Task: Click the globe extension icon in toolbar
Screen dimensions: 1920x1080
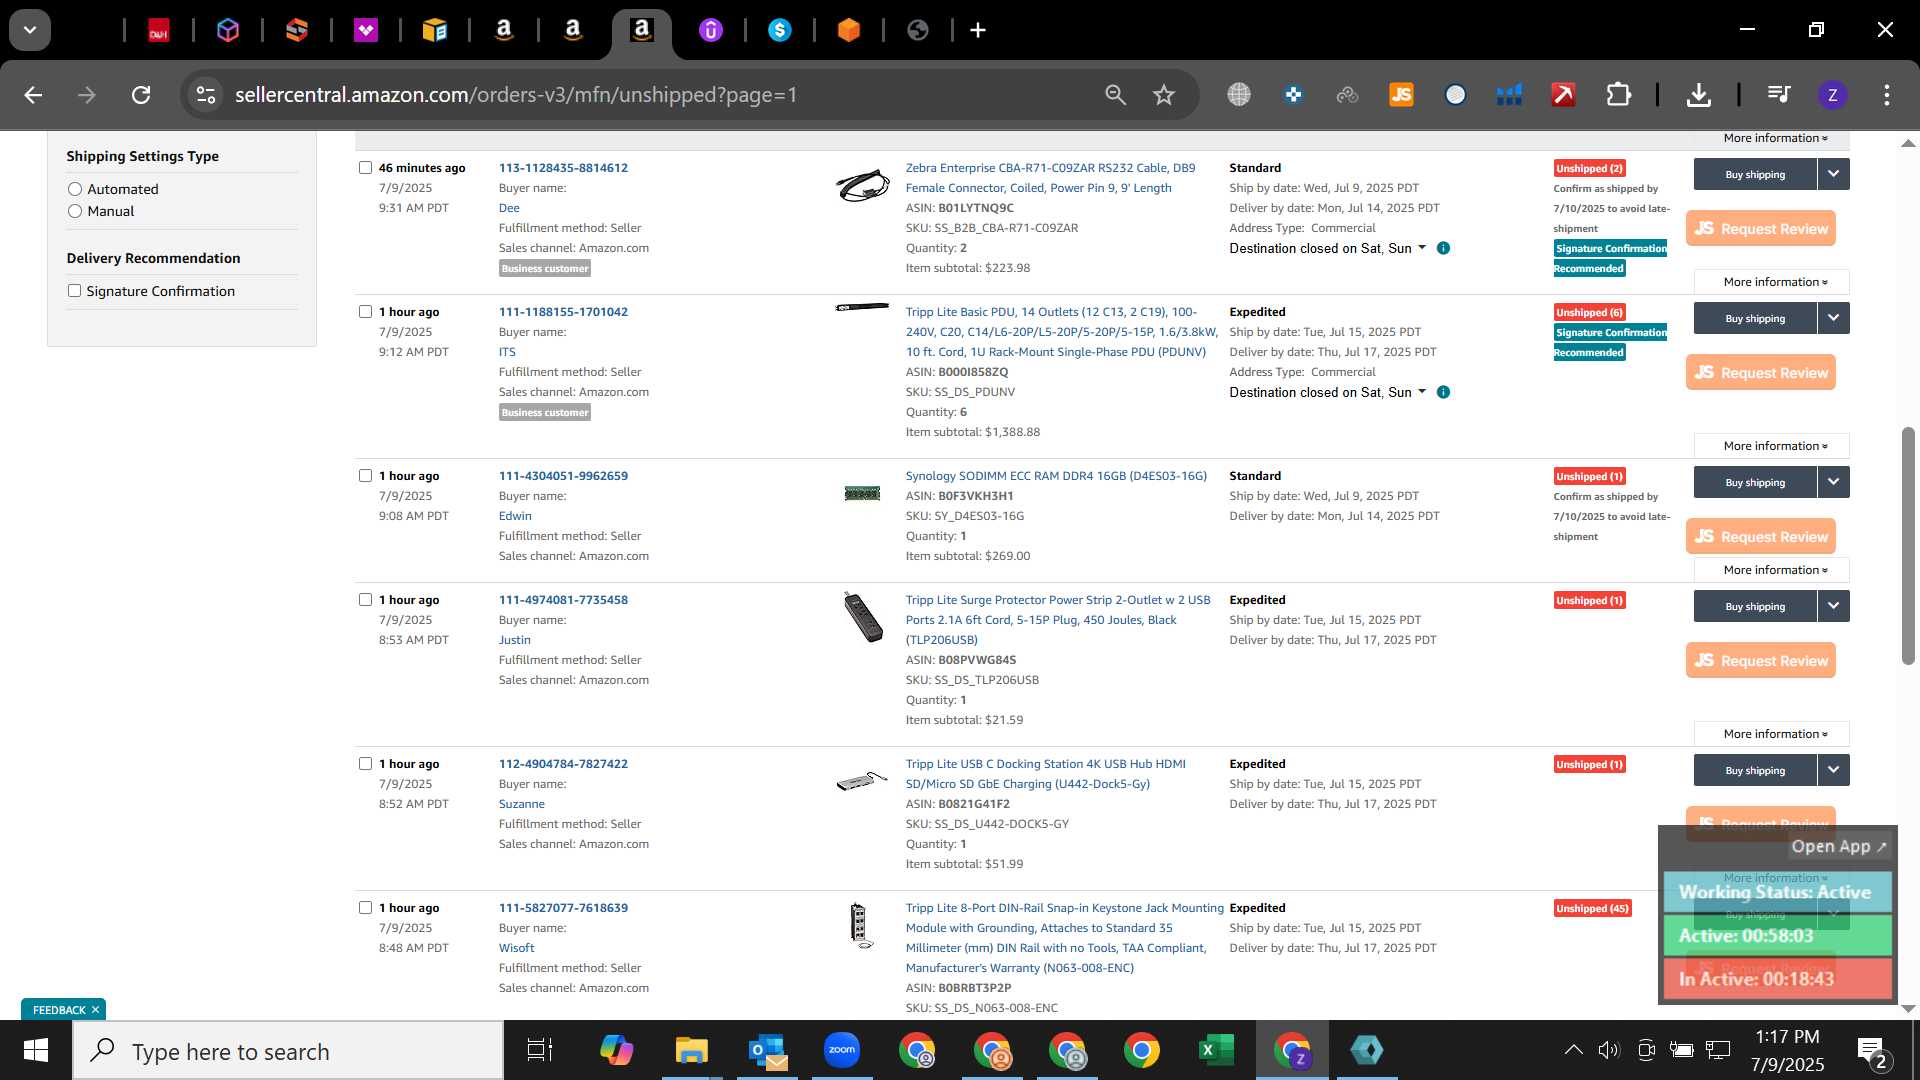Action: (x=1239, y=95)
